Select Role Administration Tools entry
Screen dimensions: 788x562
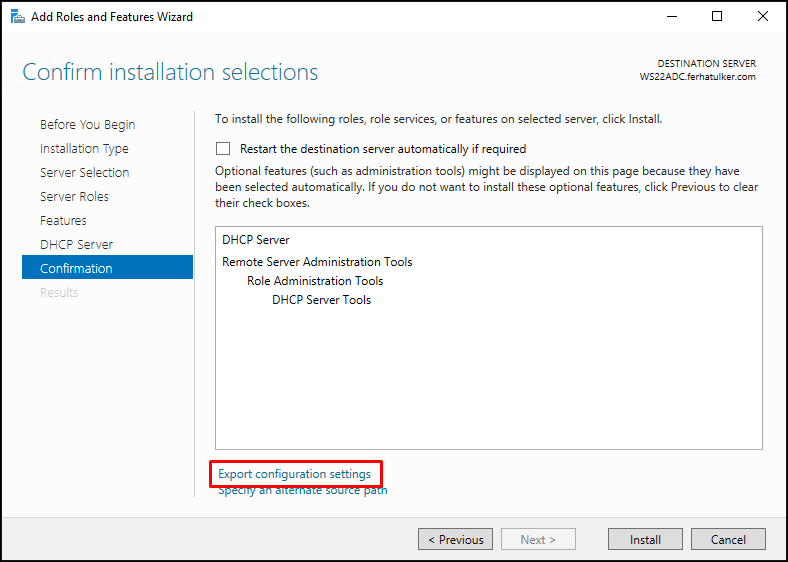[x=315, y=281]
